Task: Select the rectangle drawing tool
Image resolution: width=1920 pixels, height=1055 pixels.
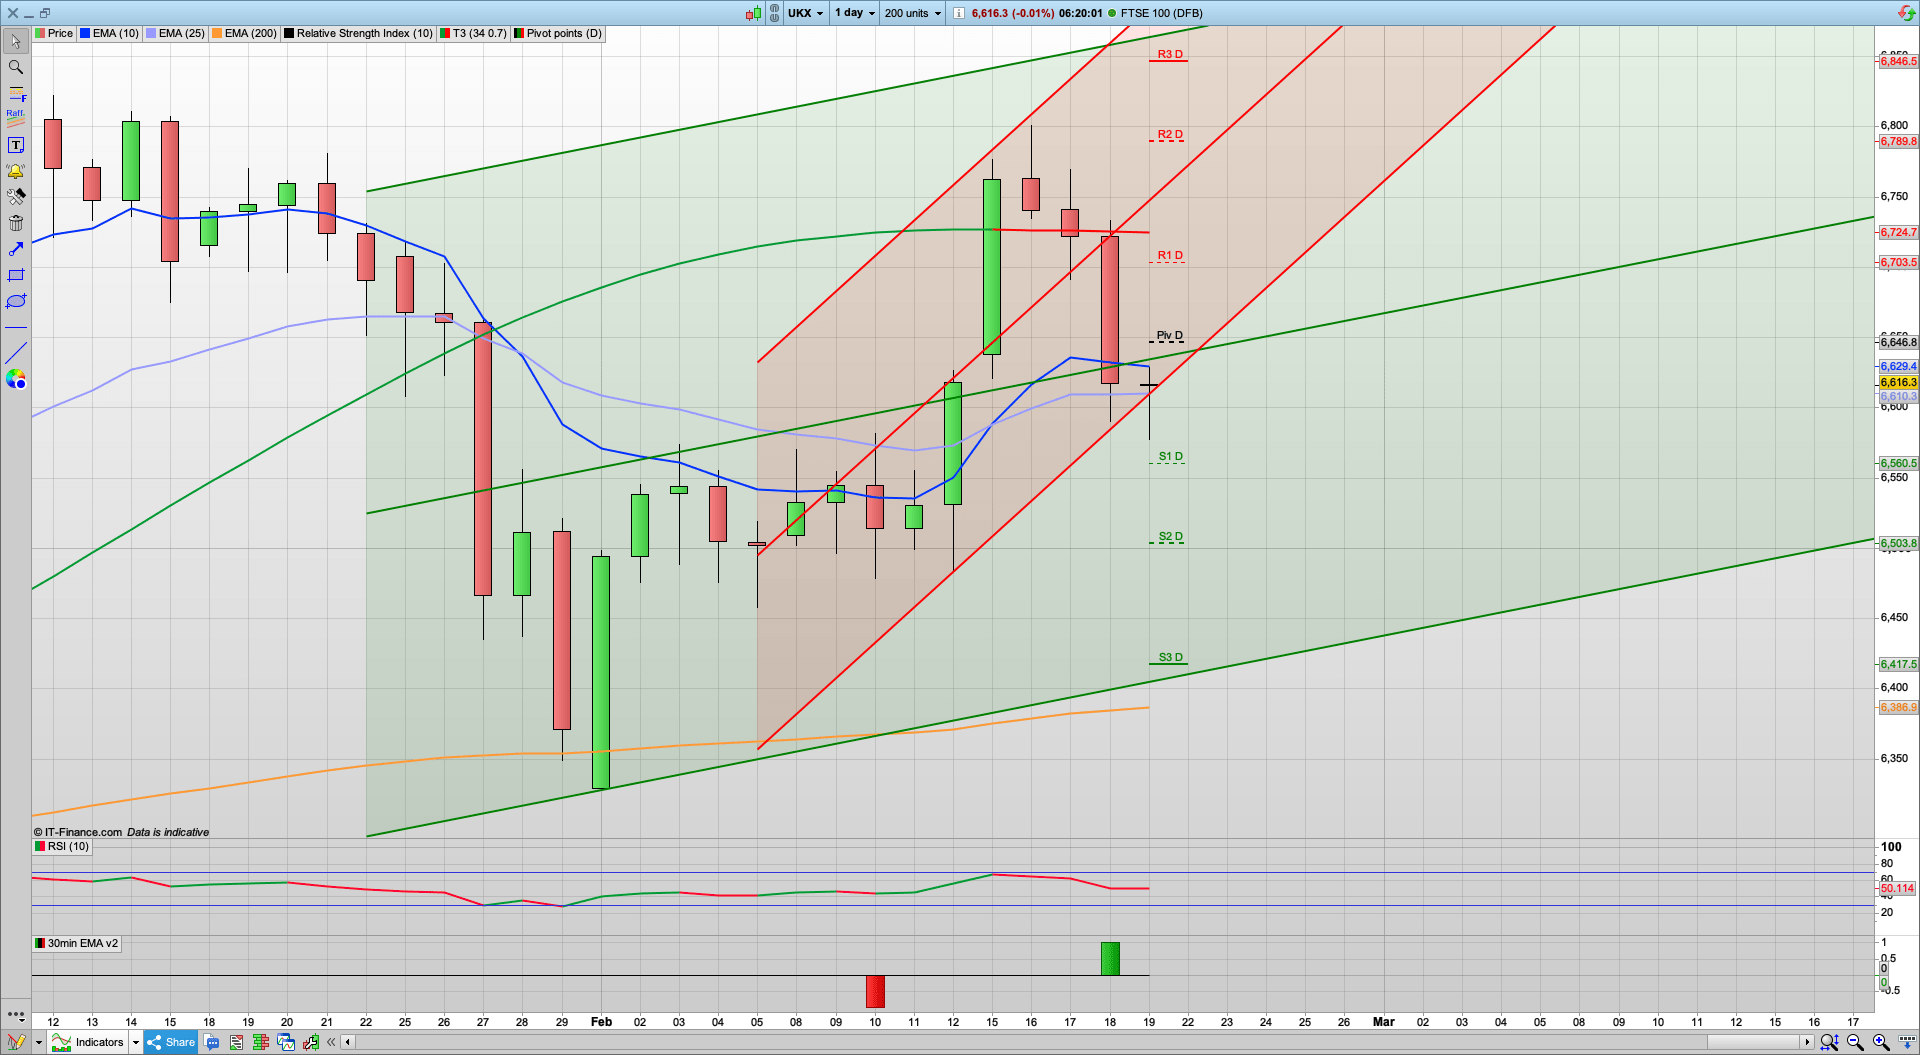Action: point(15,275)
